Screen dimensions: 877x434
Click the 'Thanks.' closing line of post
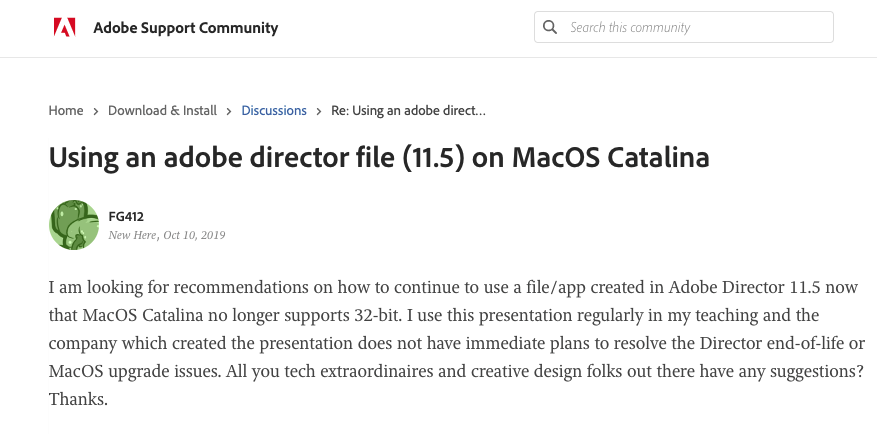(x=77, y=399)
